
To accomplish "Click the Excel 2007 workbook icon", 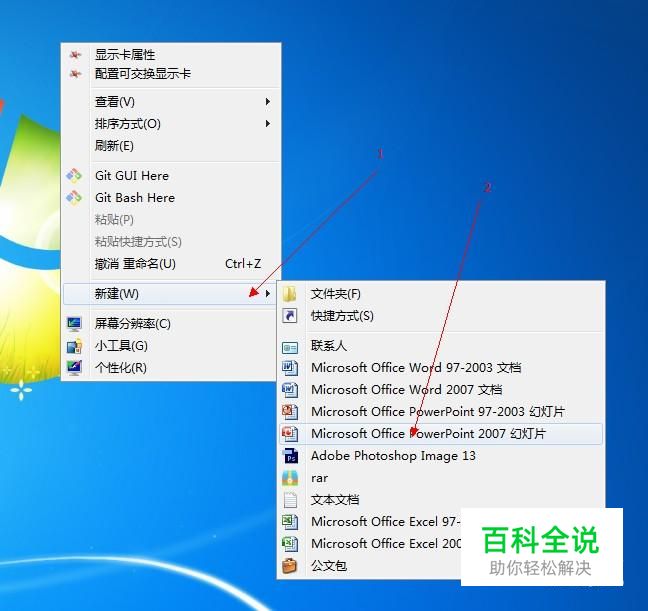I will (x=290, y=544).
